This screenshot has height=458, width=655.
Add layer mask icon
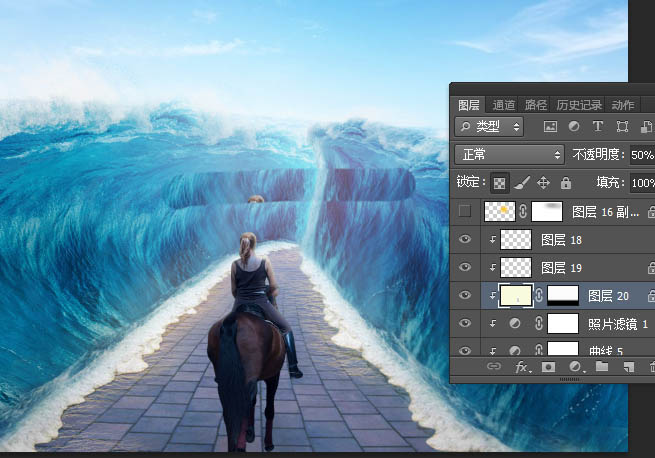click(x=548, y=367)
